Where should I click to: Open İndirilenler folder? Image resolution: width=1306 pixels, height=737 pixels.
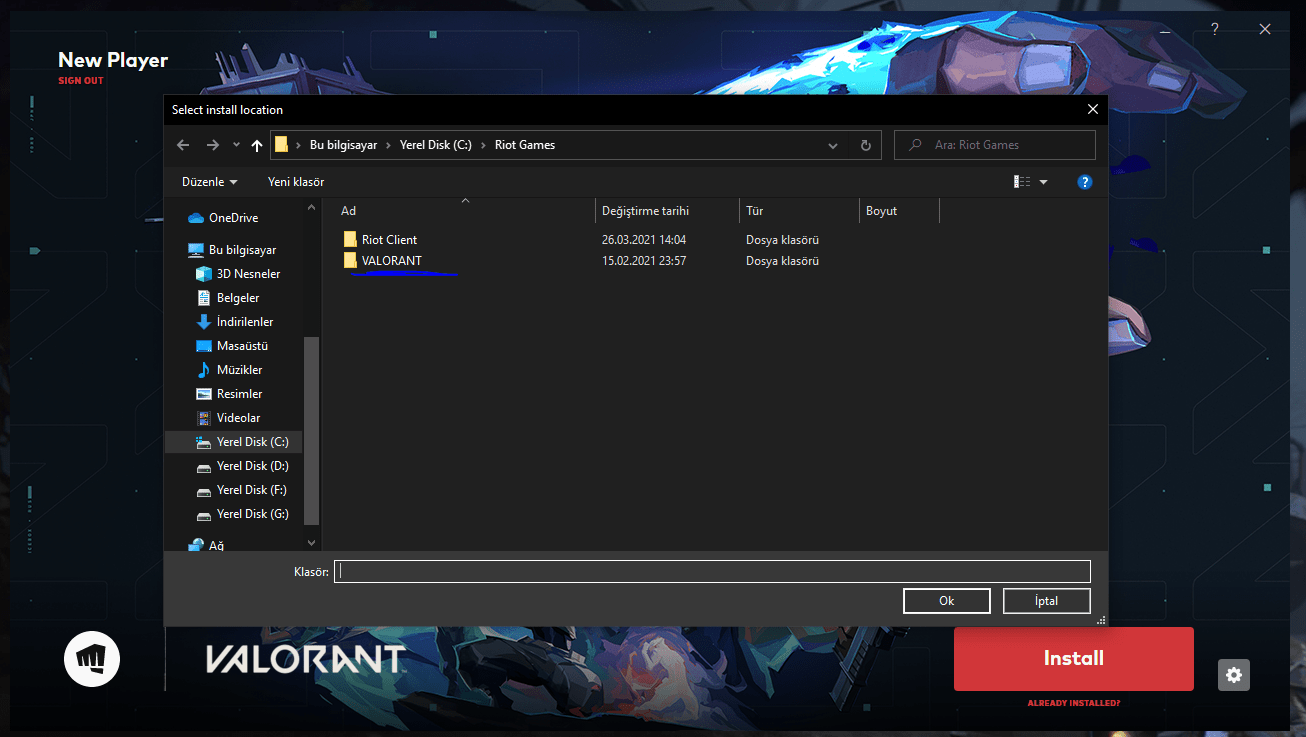coord(236,322)
